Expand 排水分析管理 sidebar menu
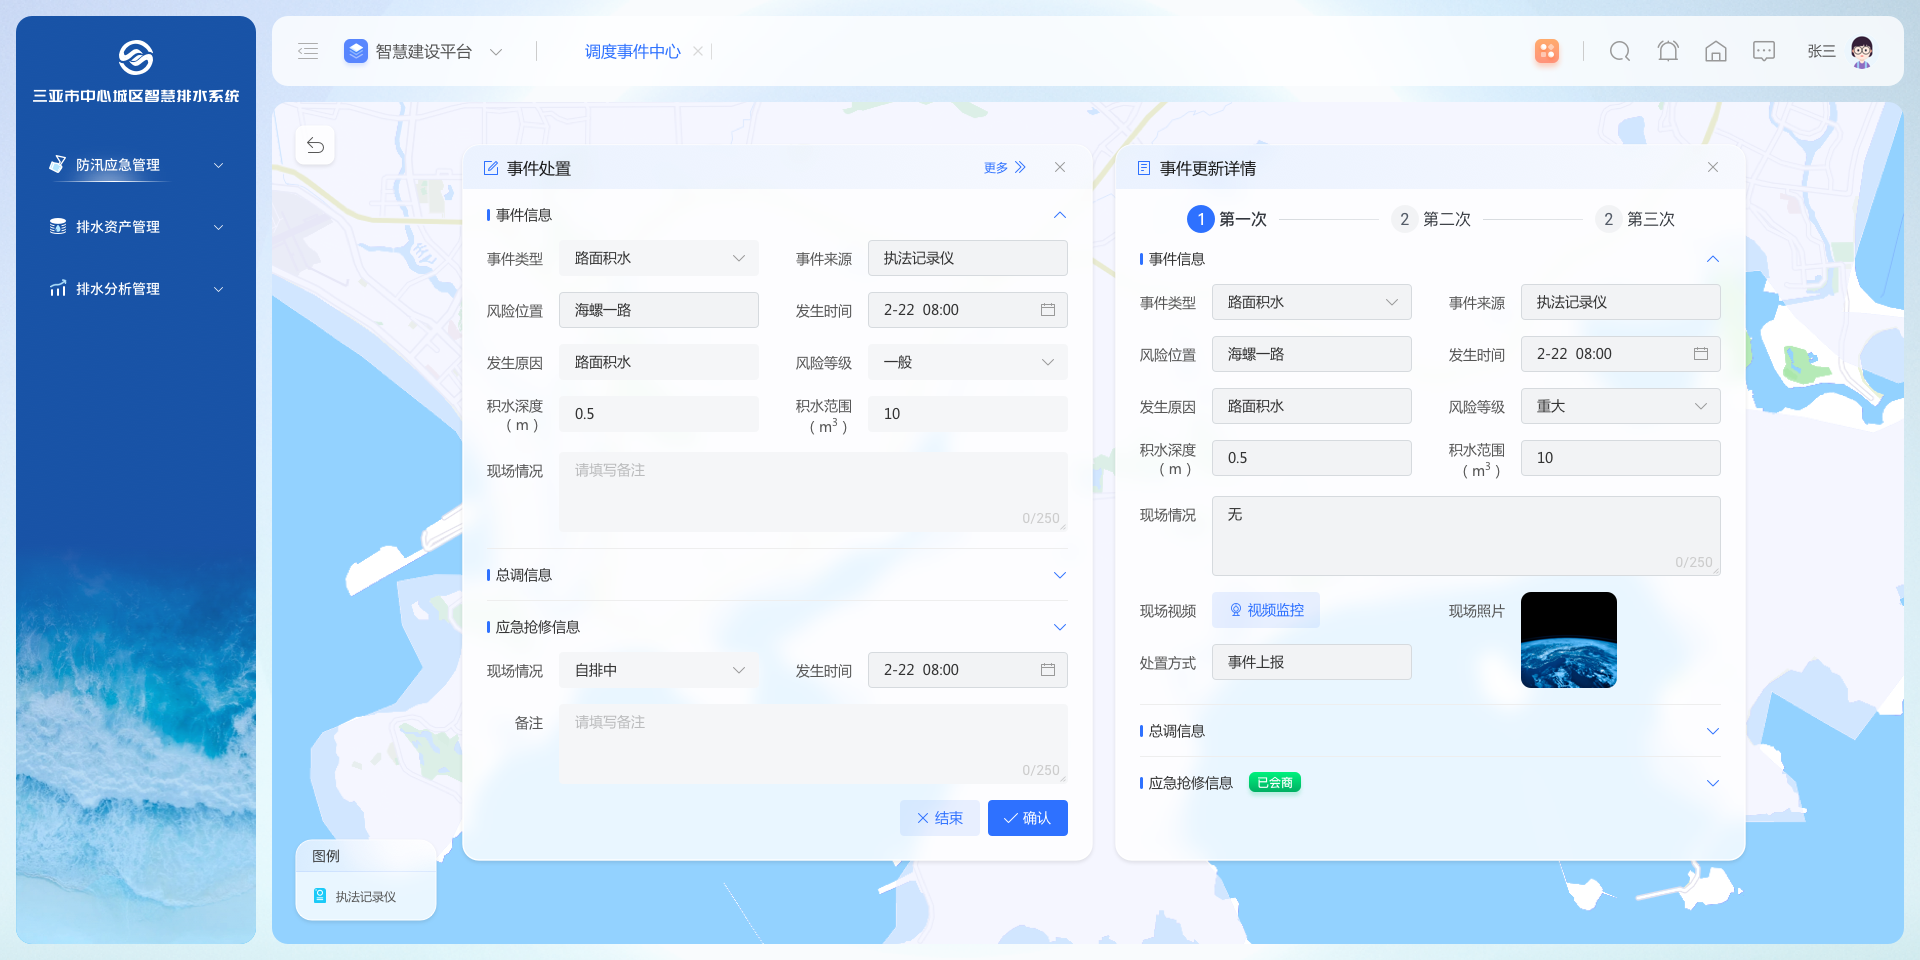 (136, 289)
